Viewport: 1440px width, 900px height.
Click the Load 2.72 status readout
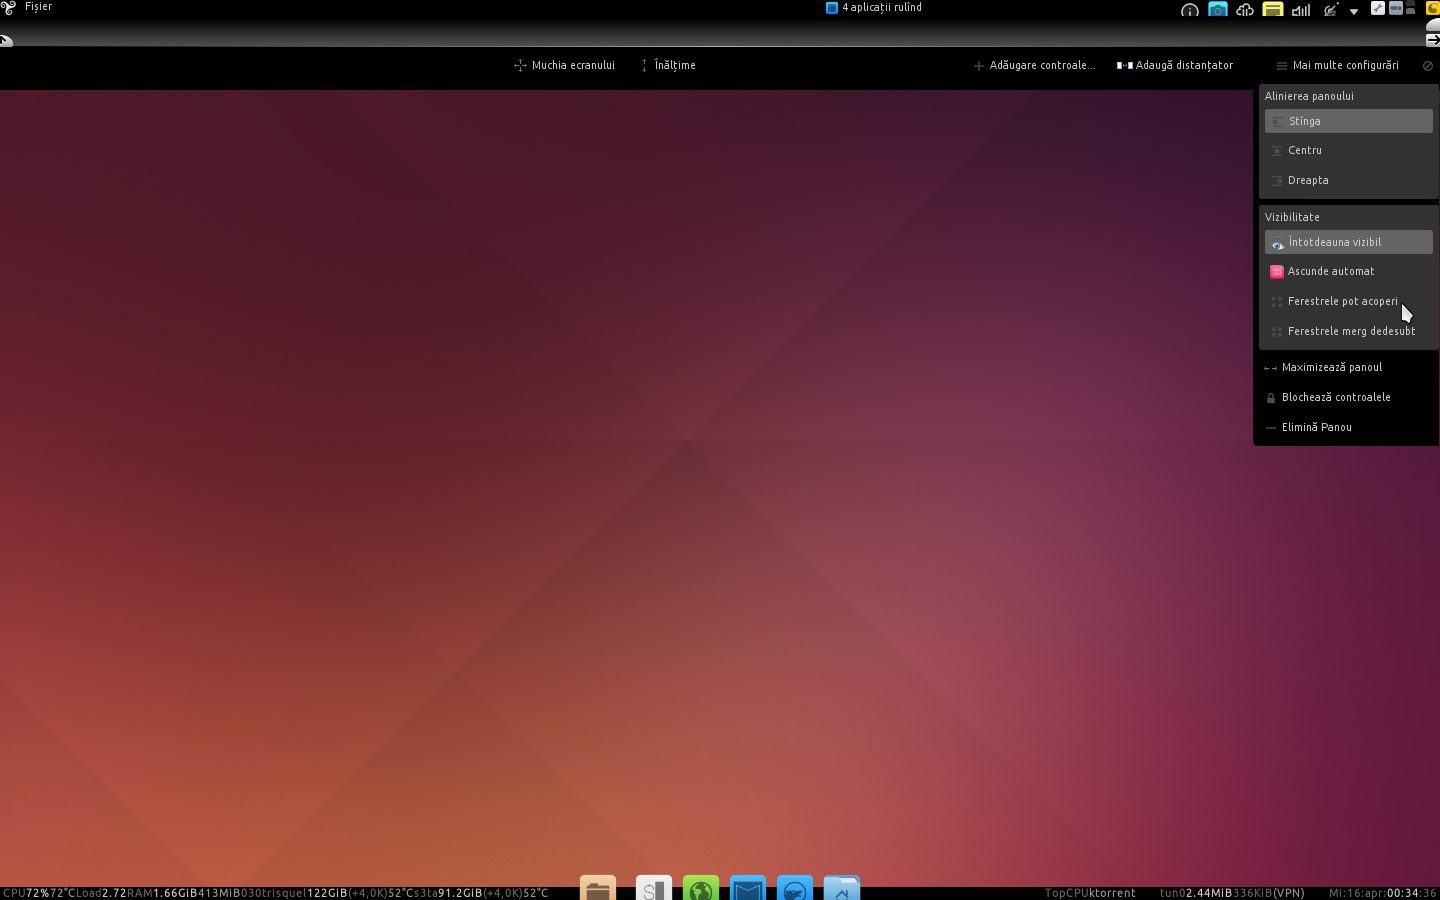[101, 893]
